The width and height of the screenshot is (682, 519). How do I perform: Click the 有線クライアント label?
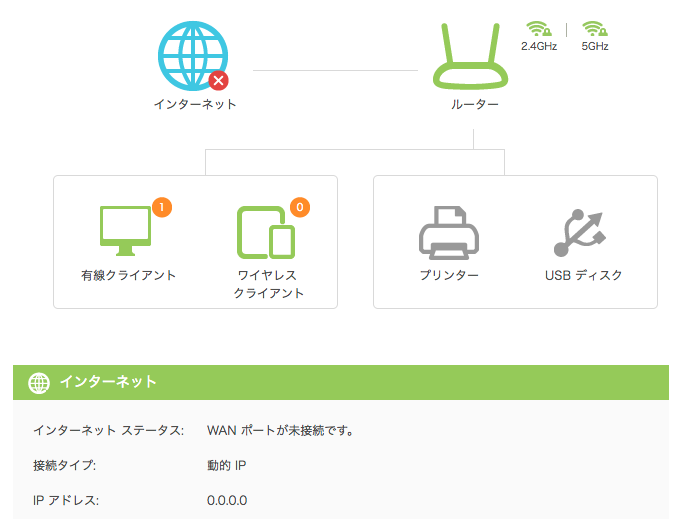pos(128,275)
